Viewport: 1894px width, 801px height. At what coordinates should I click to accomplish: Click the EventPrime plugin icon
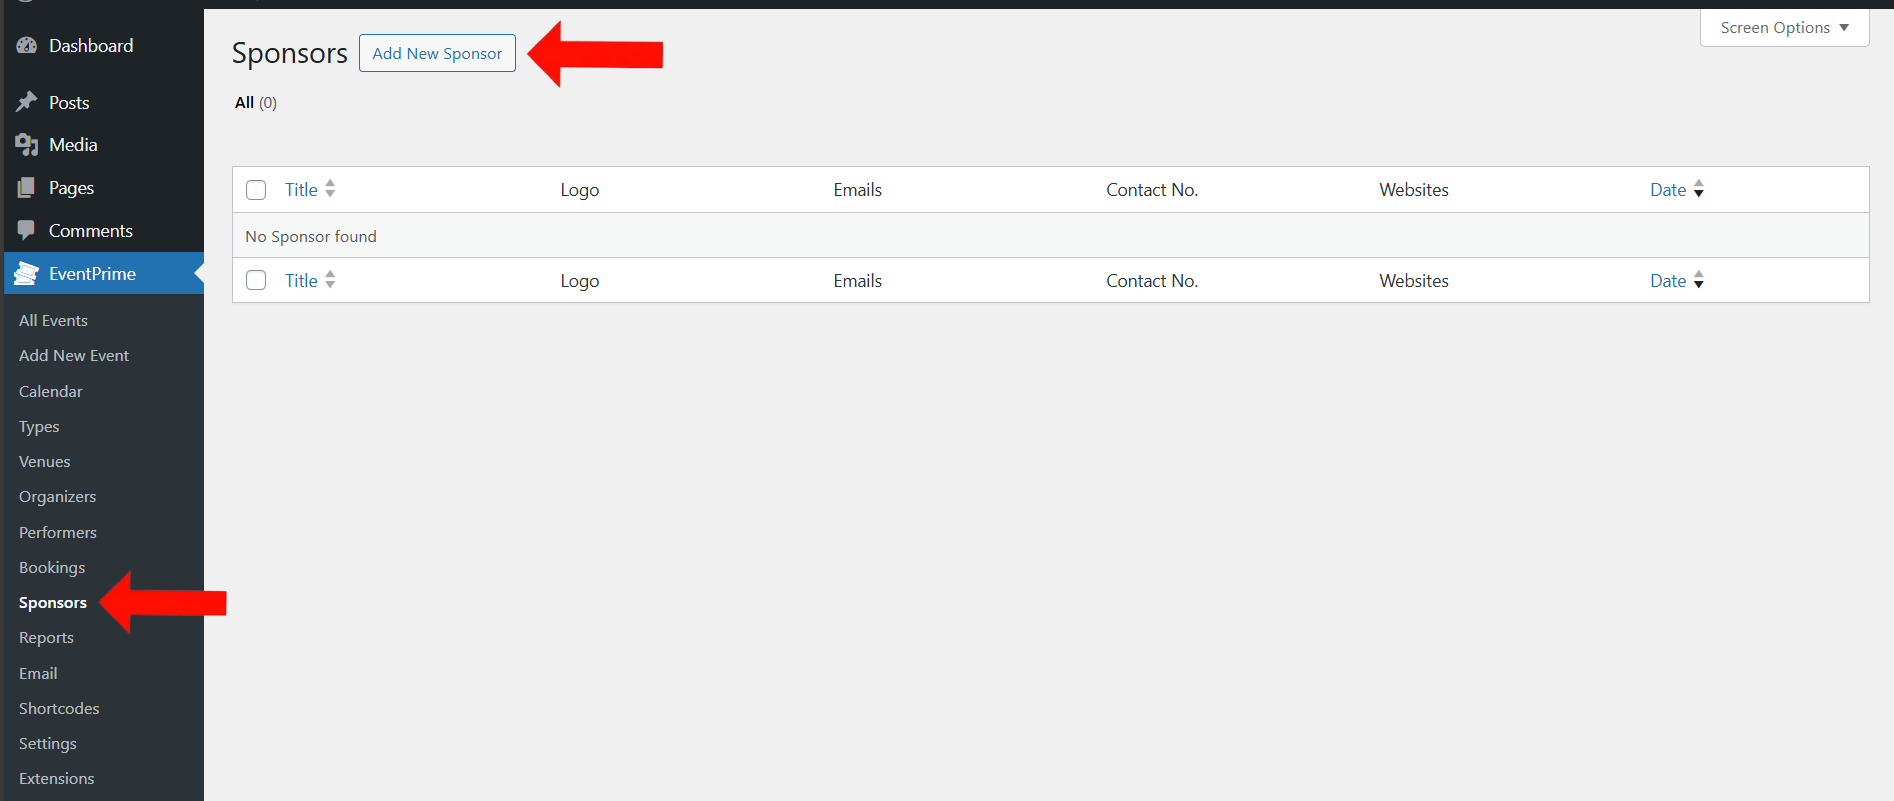[27, 273]
